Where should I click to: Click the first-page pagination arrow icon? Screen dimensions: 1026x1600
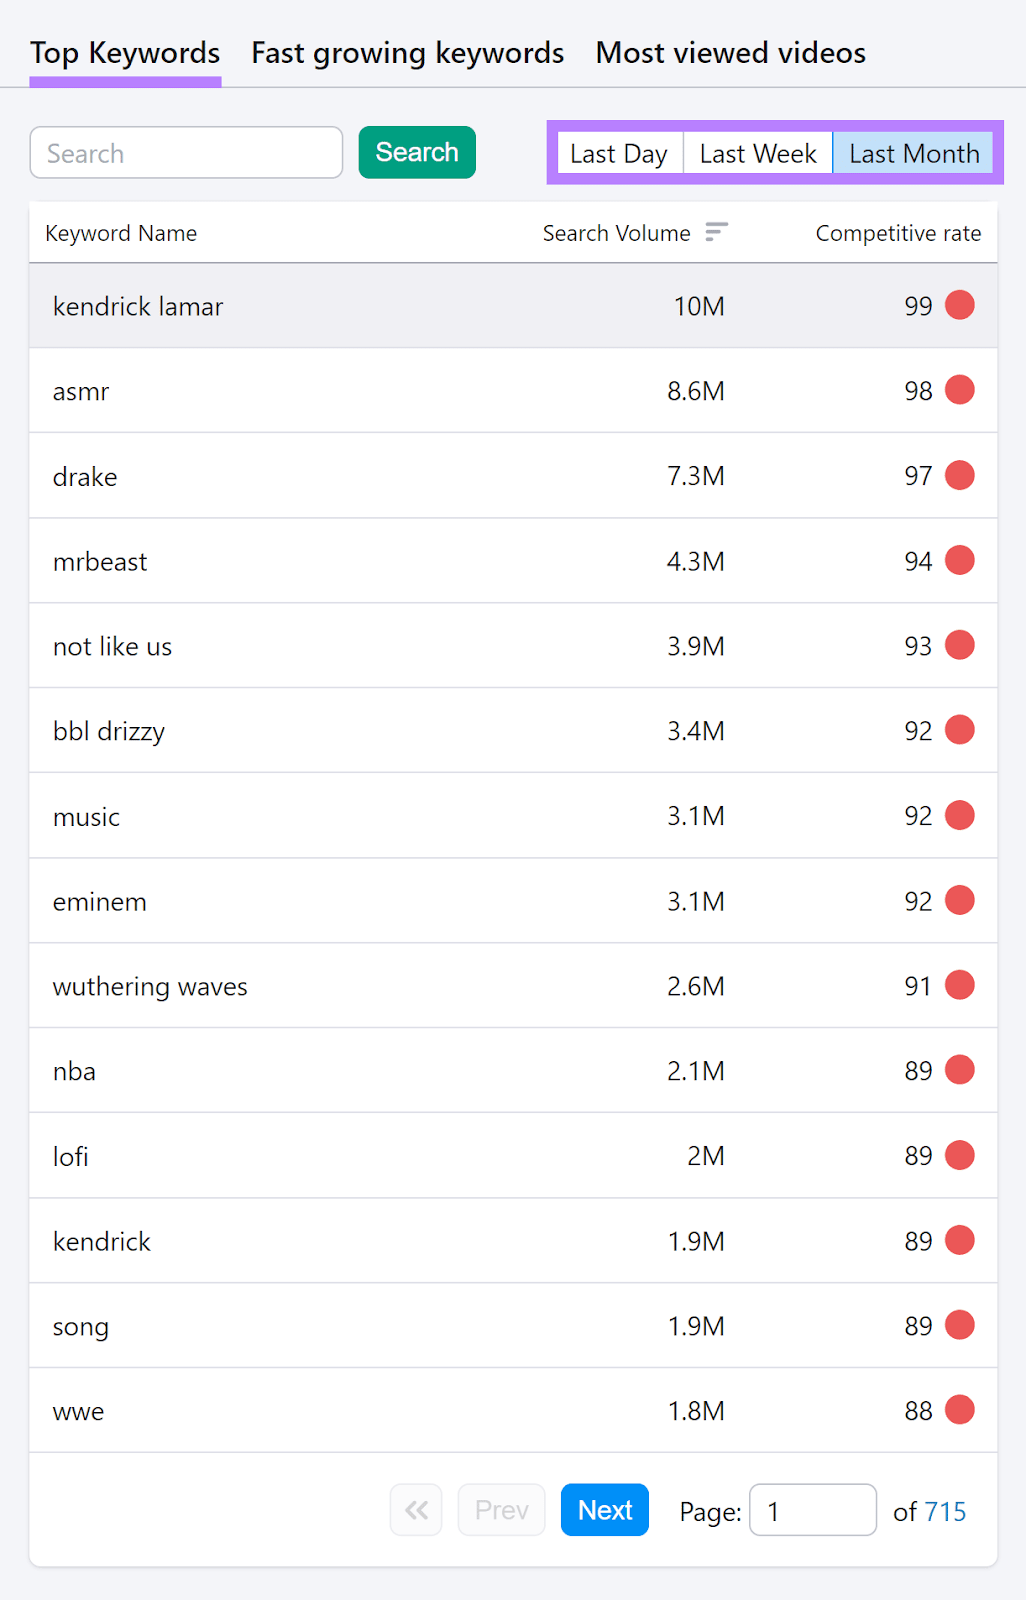(x=415, y=1510)
